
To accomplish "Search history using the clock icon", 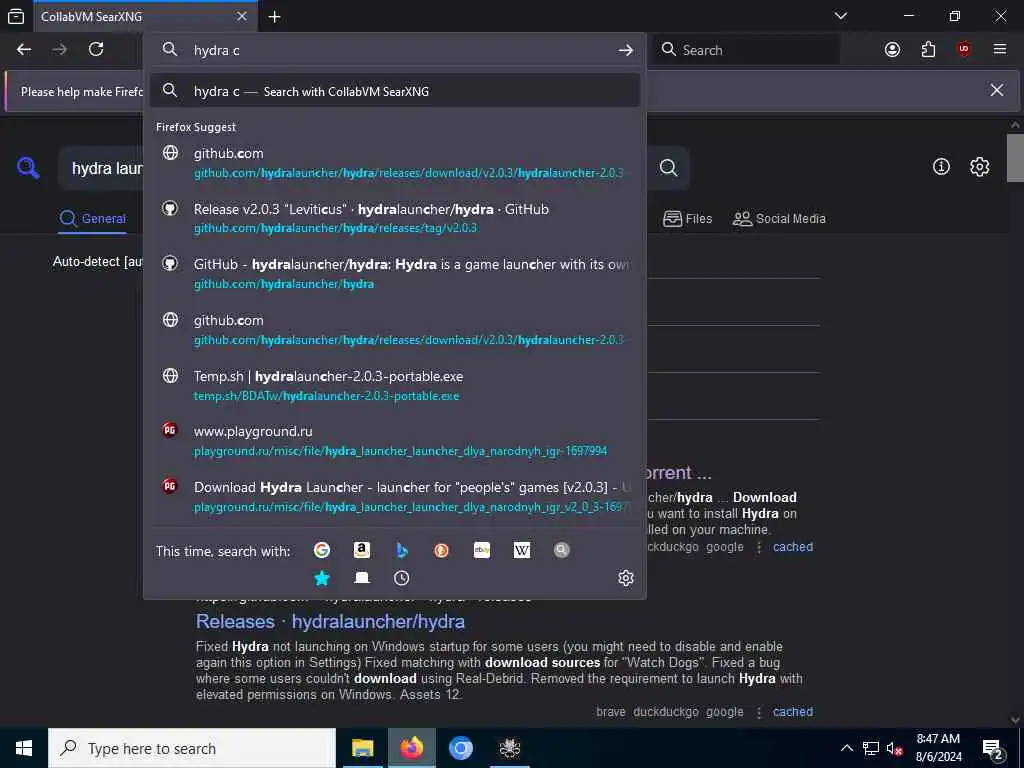I will click(402, 578).
